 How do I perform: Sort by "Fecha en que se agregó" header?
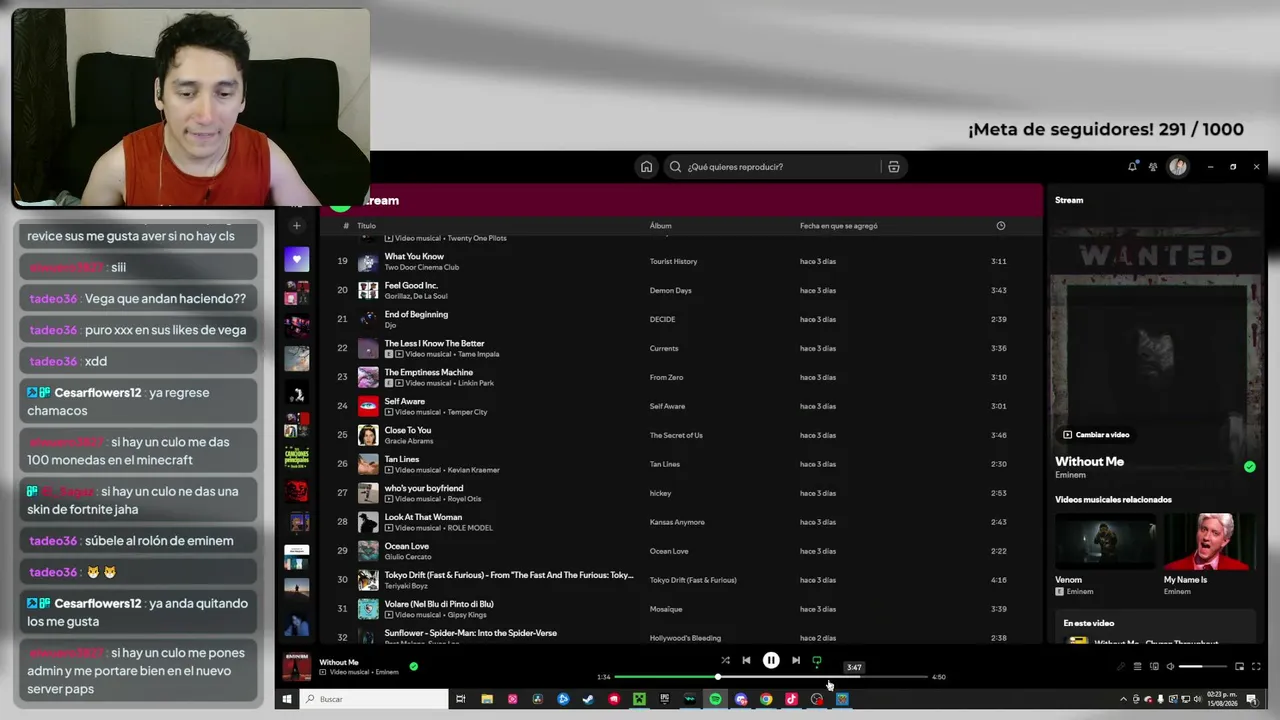click(839, 226)
